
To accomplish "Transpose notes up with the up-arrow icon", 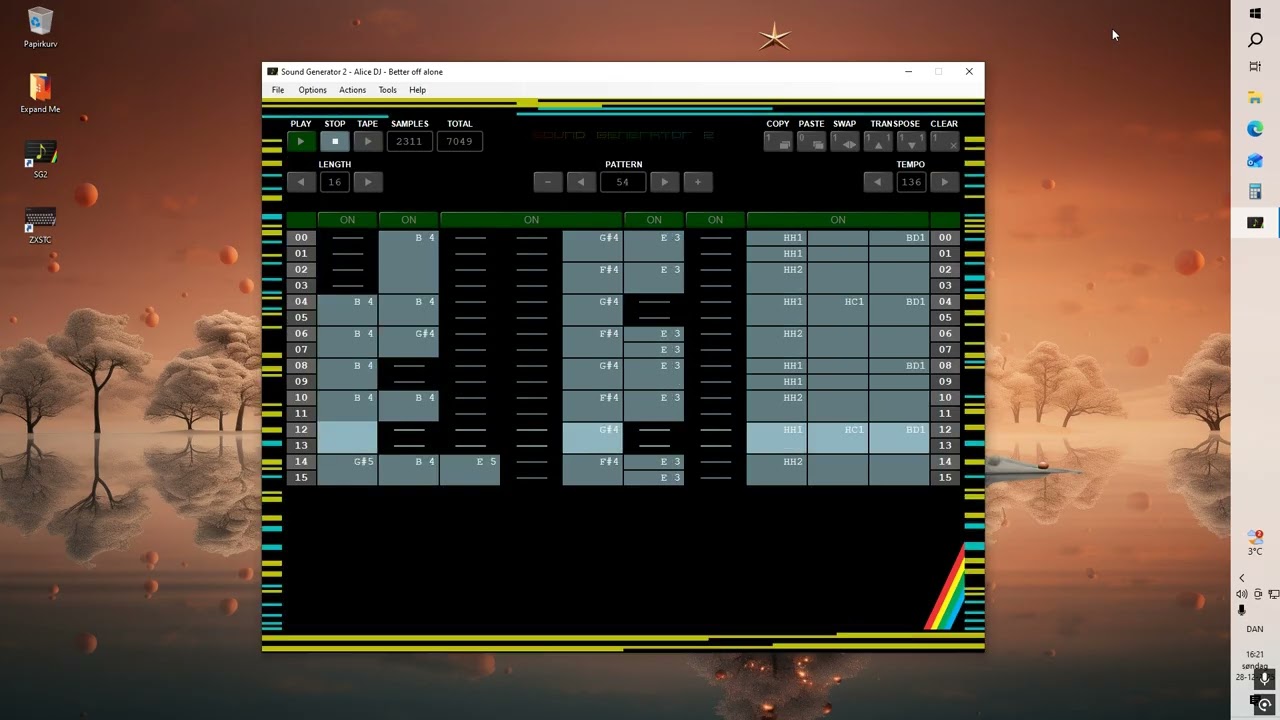I will click(x=878, y=142).
